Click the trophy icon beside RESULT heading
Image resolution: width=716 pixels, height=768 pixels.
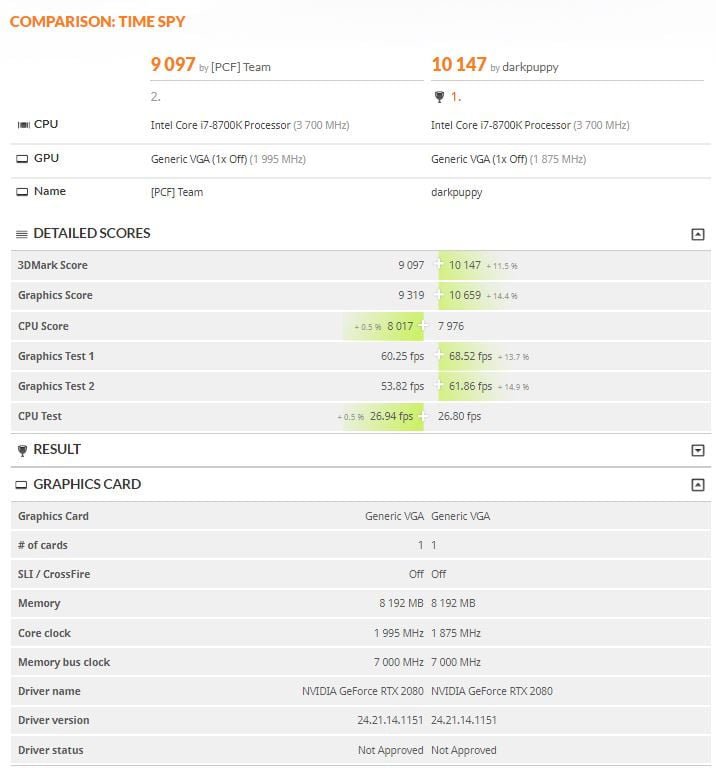[x=22, y=450]
